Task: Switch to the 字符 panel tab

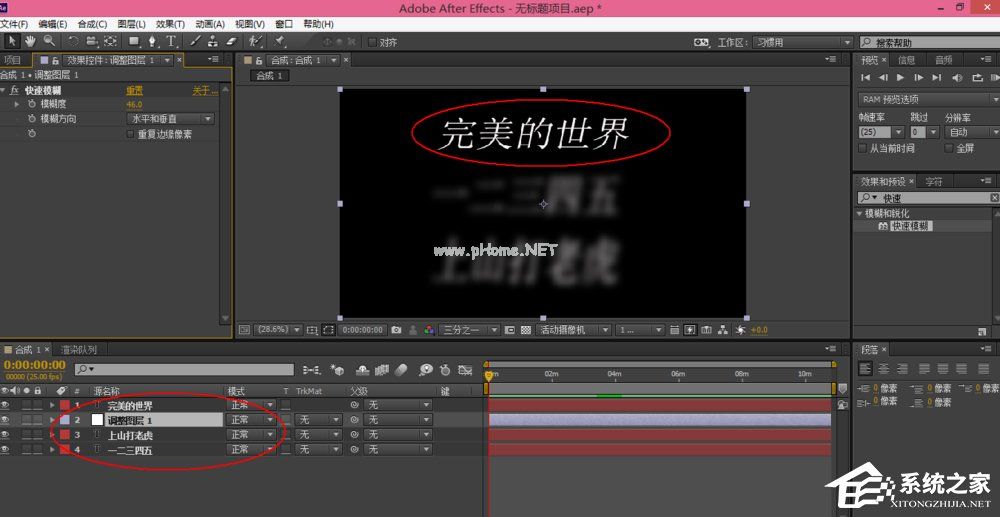Action: [x=934, y=182]
